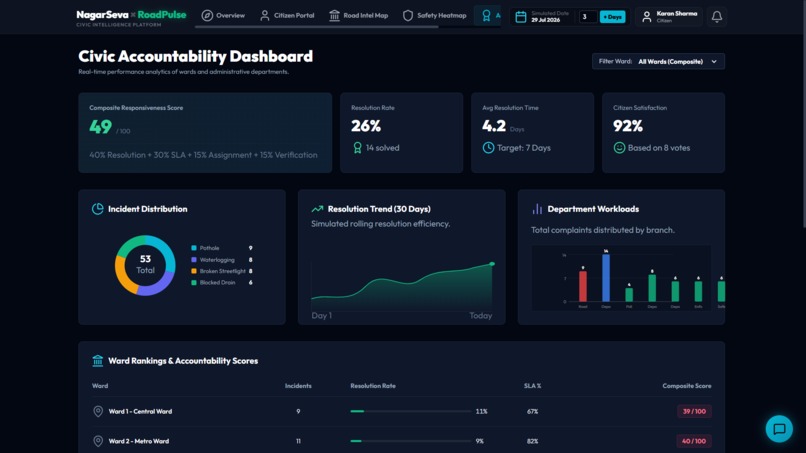Click the SLA % column header
The height and width of the screenshot is (453, 806).
pos(533,386)
